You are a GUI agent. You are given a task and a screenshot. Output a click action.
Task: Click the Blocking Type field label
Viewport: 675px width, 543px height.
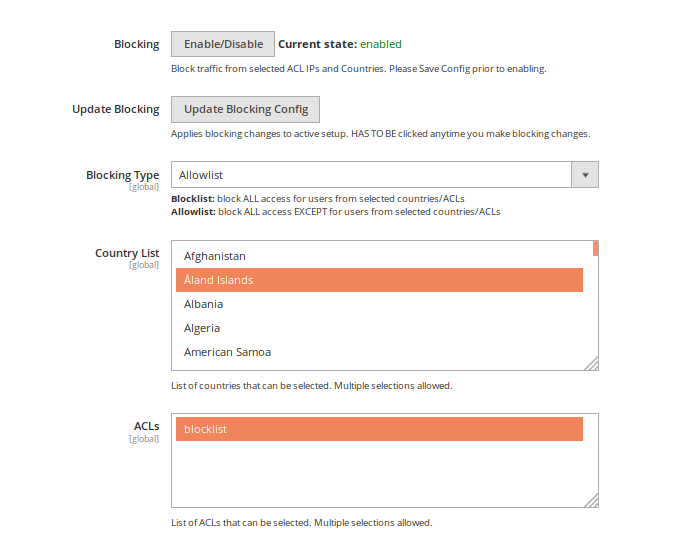(122, 175)
